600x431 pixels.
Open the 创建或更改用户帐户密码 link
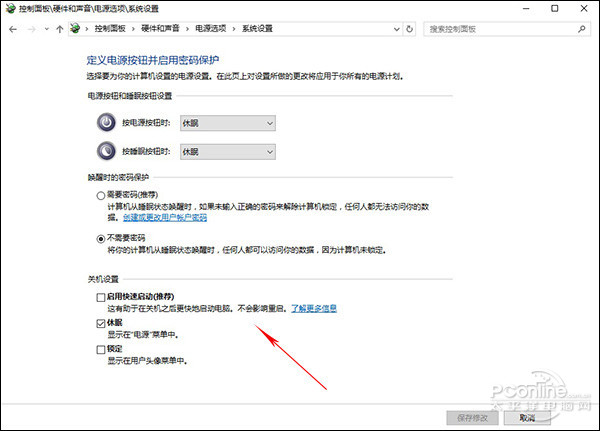point(165,217)
